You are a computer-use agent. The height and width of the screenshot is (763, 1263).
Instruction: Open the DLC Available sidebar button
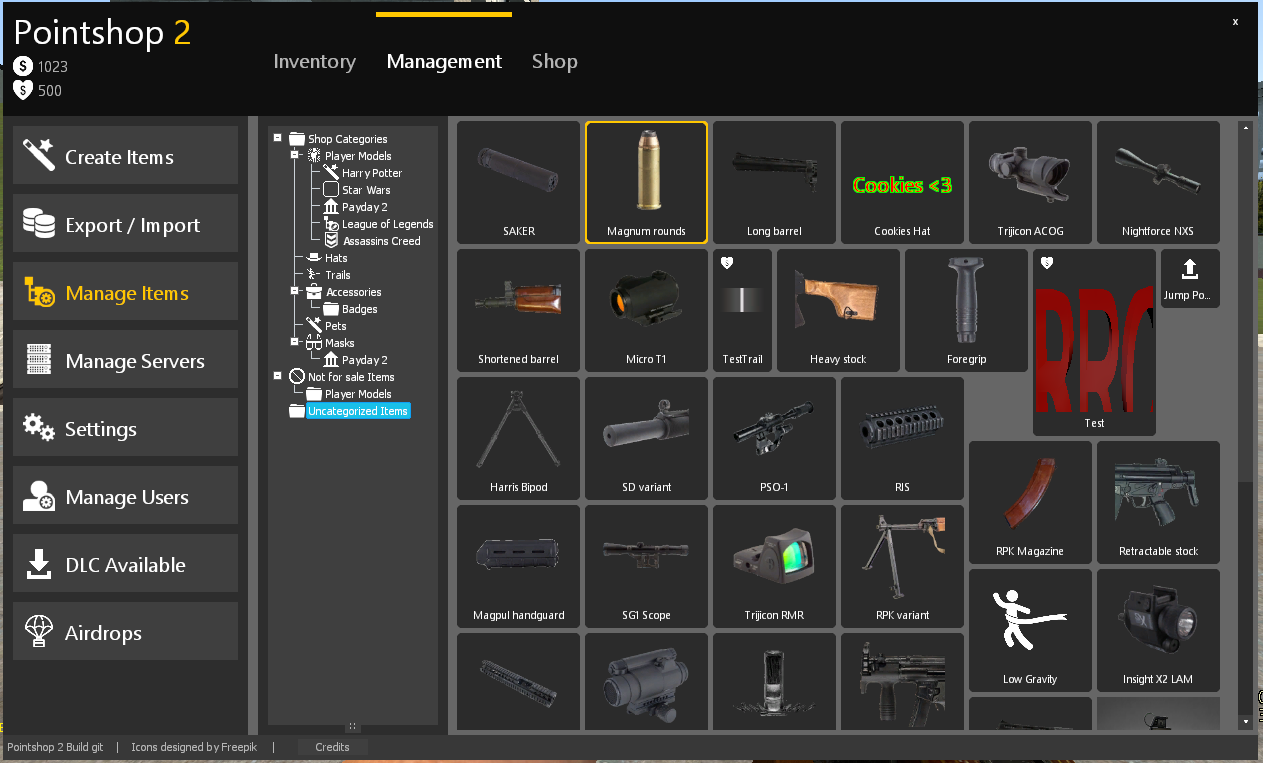coord(126,563)
